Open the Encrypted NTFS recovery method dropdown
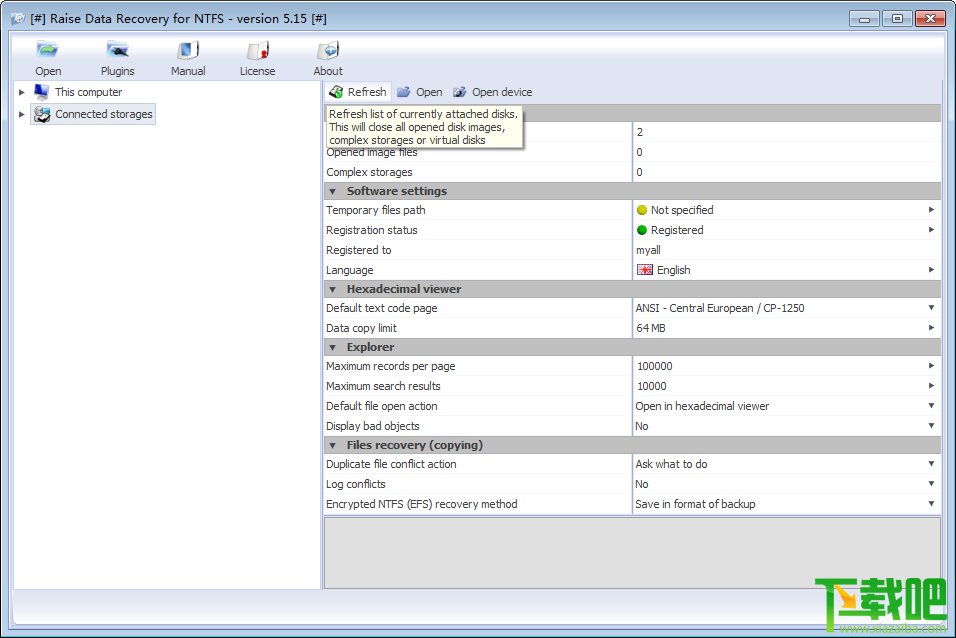 [931, 504]
